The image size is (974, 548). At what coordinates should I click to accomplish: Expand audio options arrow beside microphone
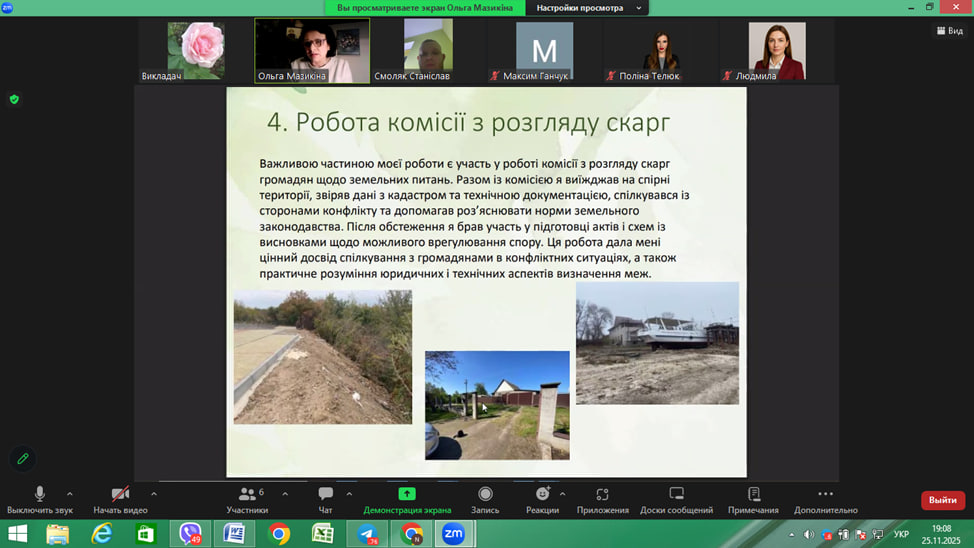click(x=69, y=494)
